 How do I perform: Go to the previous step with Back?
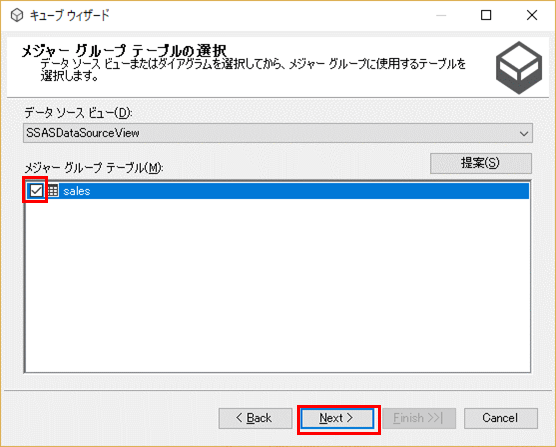(x=255, y=418)
